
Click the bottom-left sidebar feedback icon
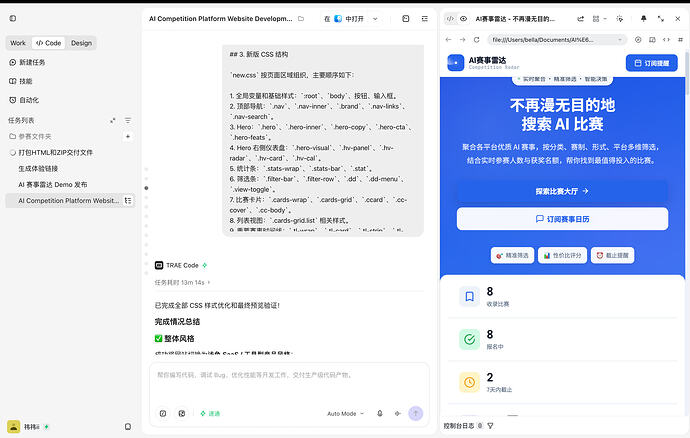point(128,427)
